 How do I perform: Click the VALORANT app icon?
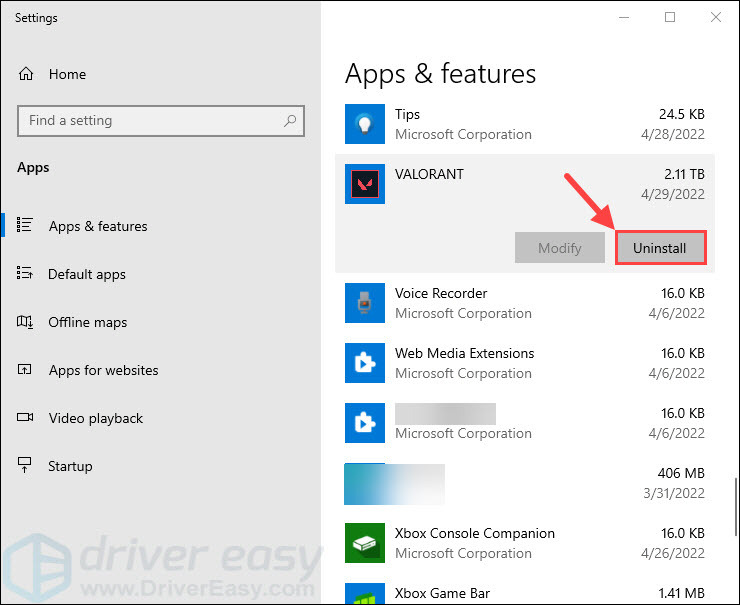click(365, 184)
